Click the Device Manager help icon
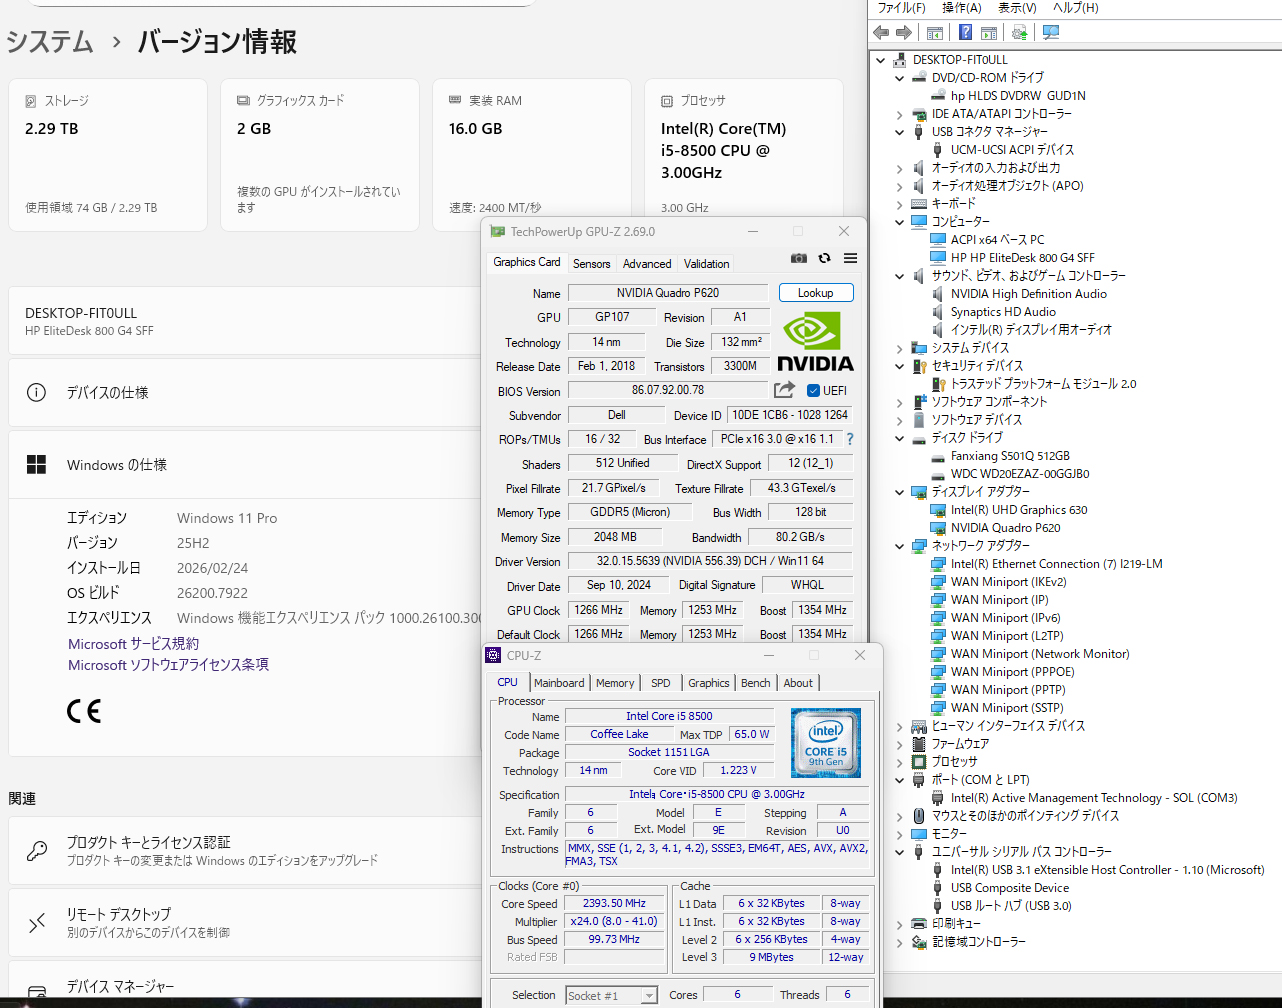Viewport: 1282px width, 1008px height. [x=965, y=33]
